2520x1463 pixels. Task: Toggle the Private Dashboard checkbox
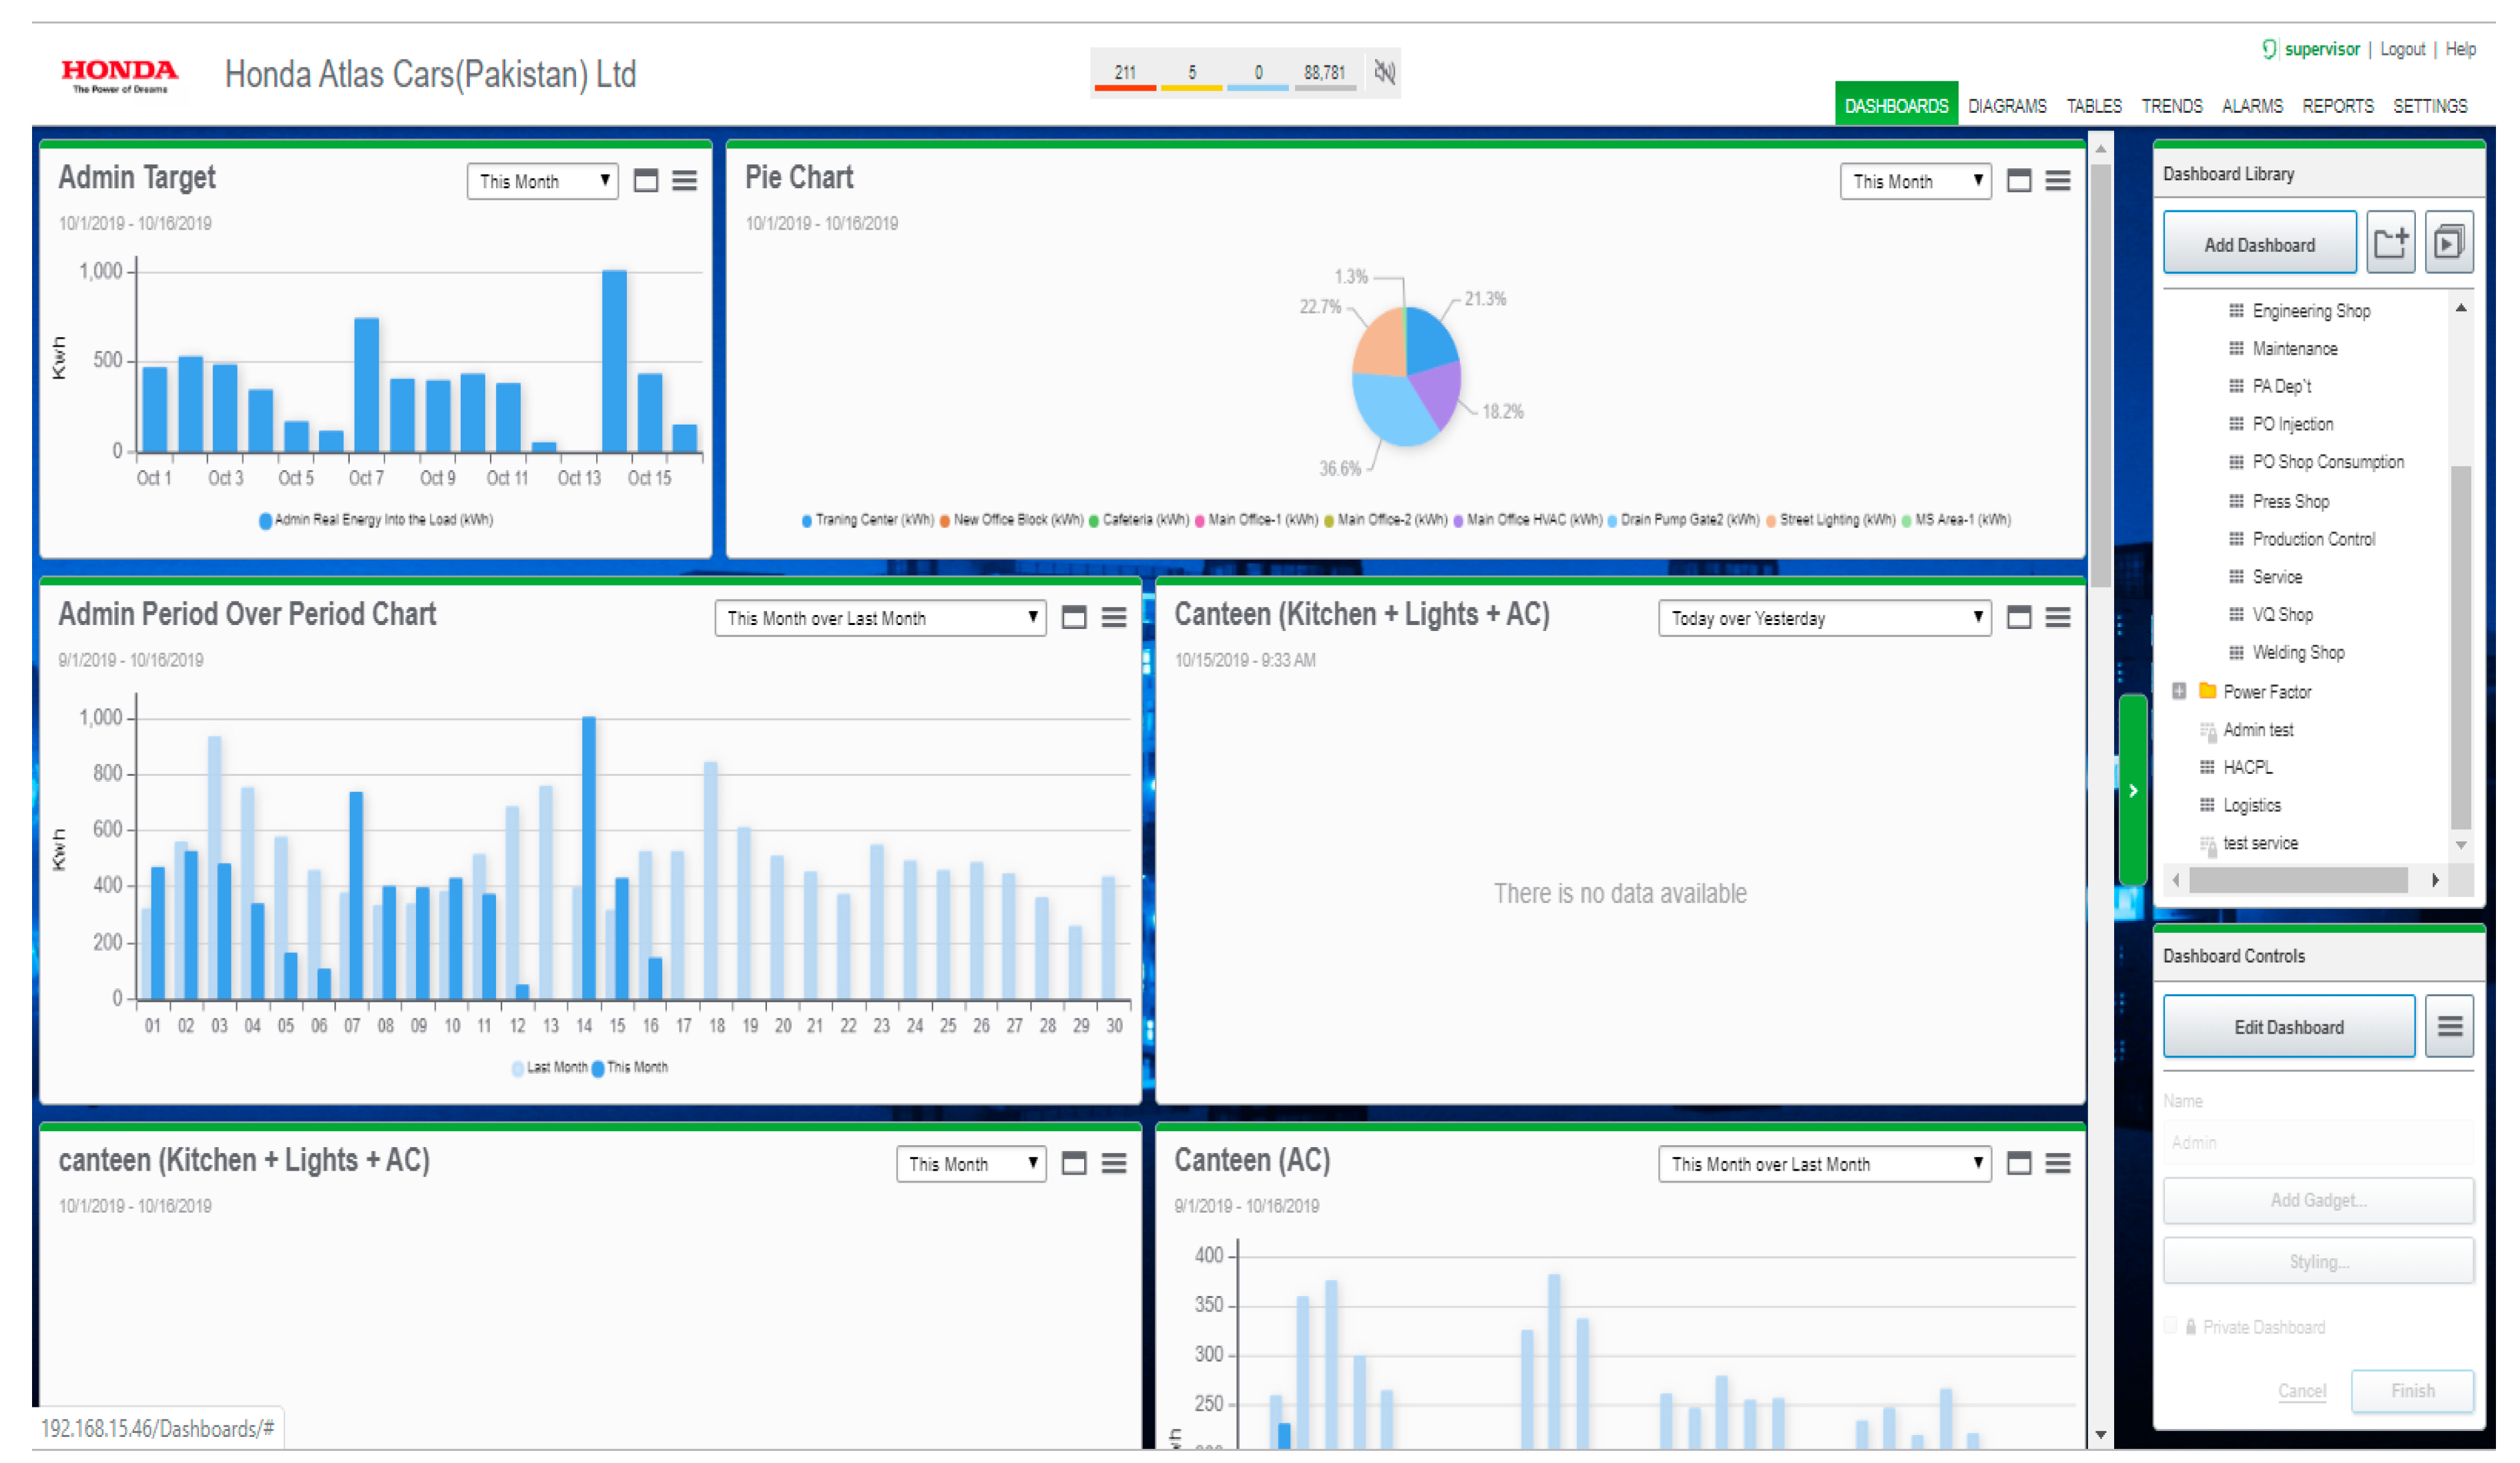click(2170, 1326)
